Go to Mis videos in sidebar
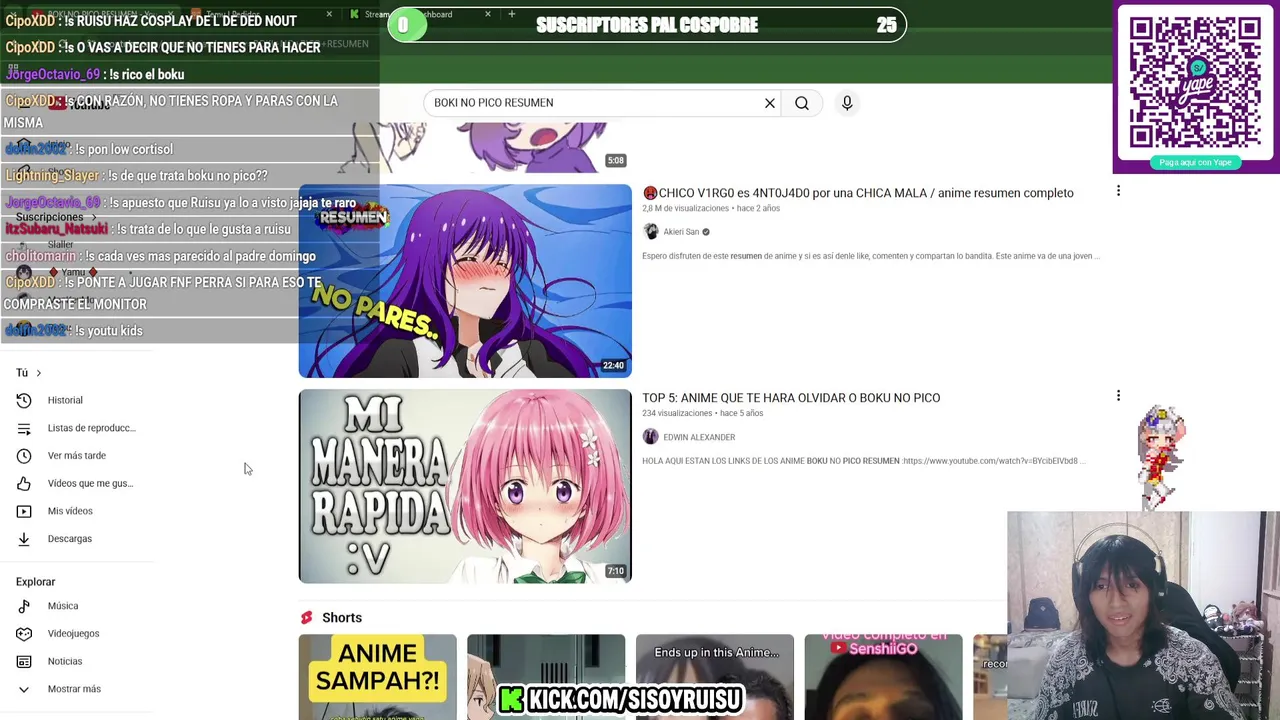Screen dimensions: 1280x720 [70, 511]
